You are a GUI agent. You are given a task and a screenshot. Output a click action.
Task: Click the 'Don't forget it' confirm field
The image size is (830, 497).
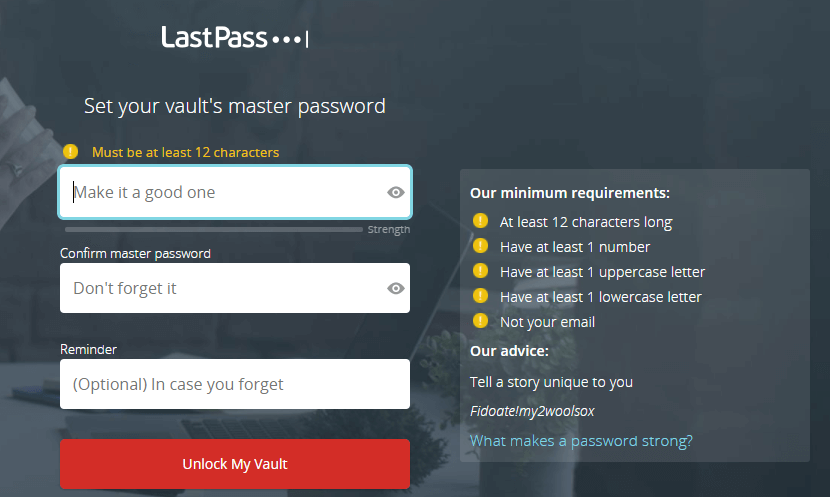(220, 288)
